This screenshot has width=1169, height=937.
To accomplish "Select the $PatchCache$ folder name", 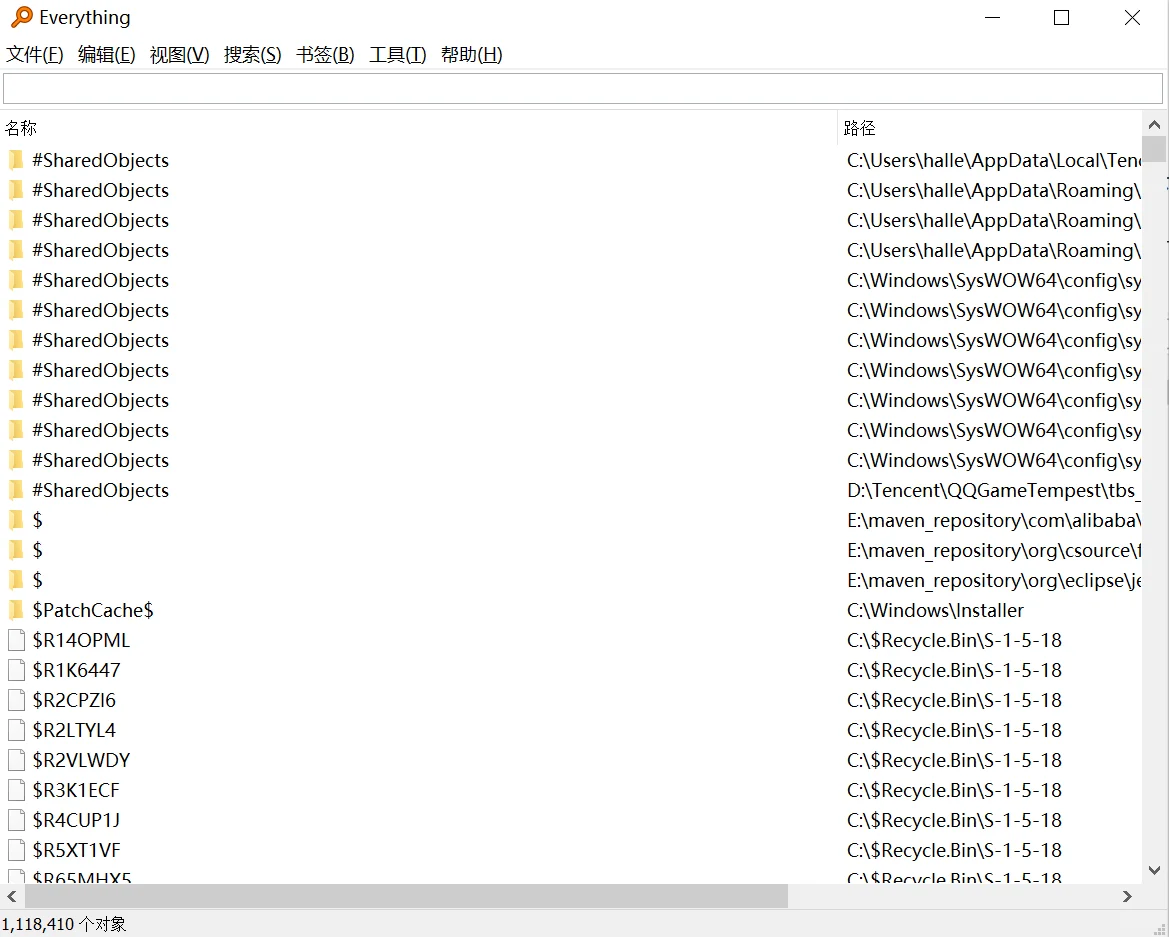I will (93, 610).
